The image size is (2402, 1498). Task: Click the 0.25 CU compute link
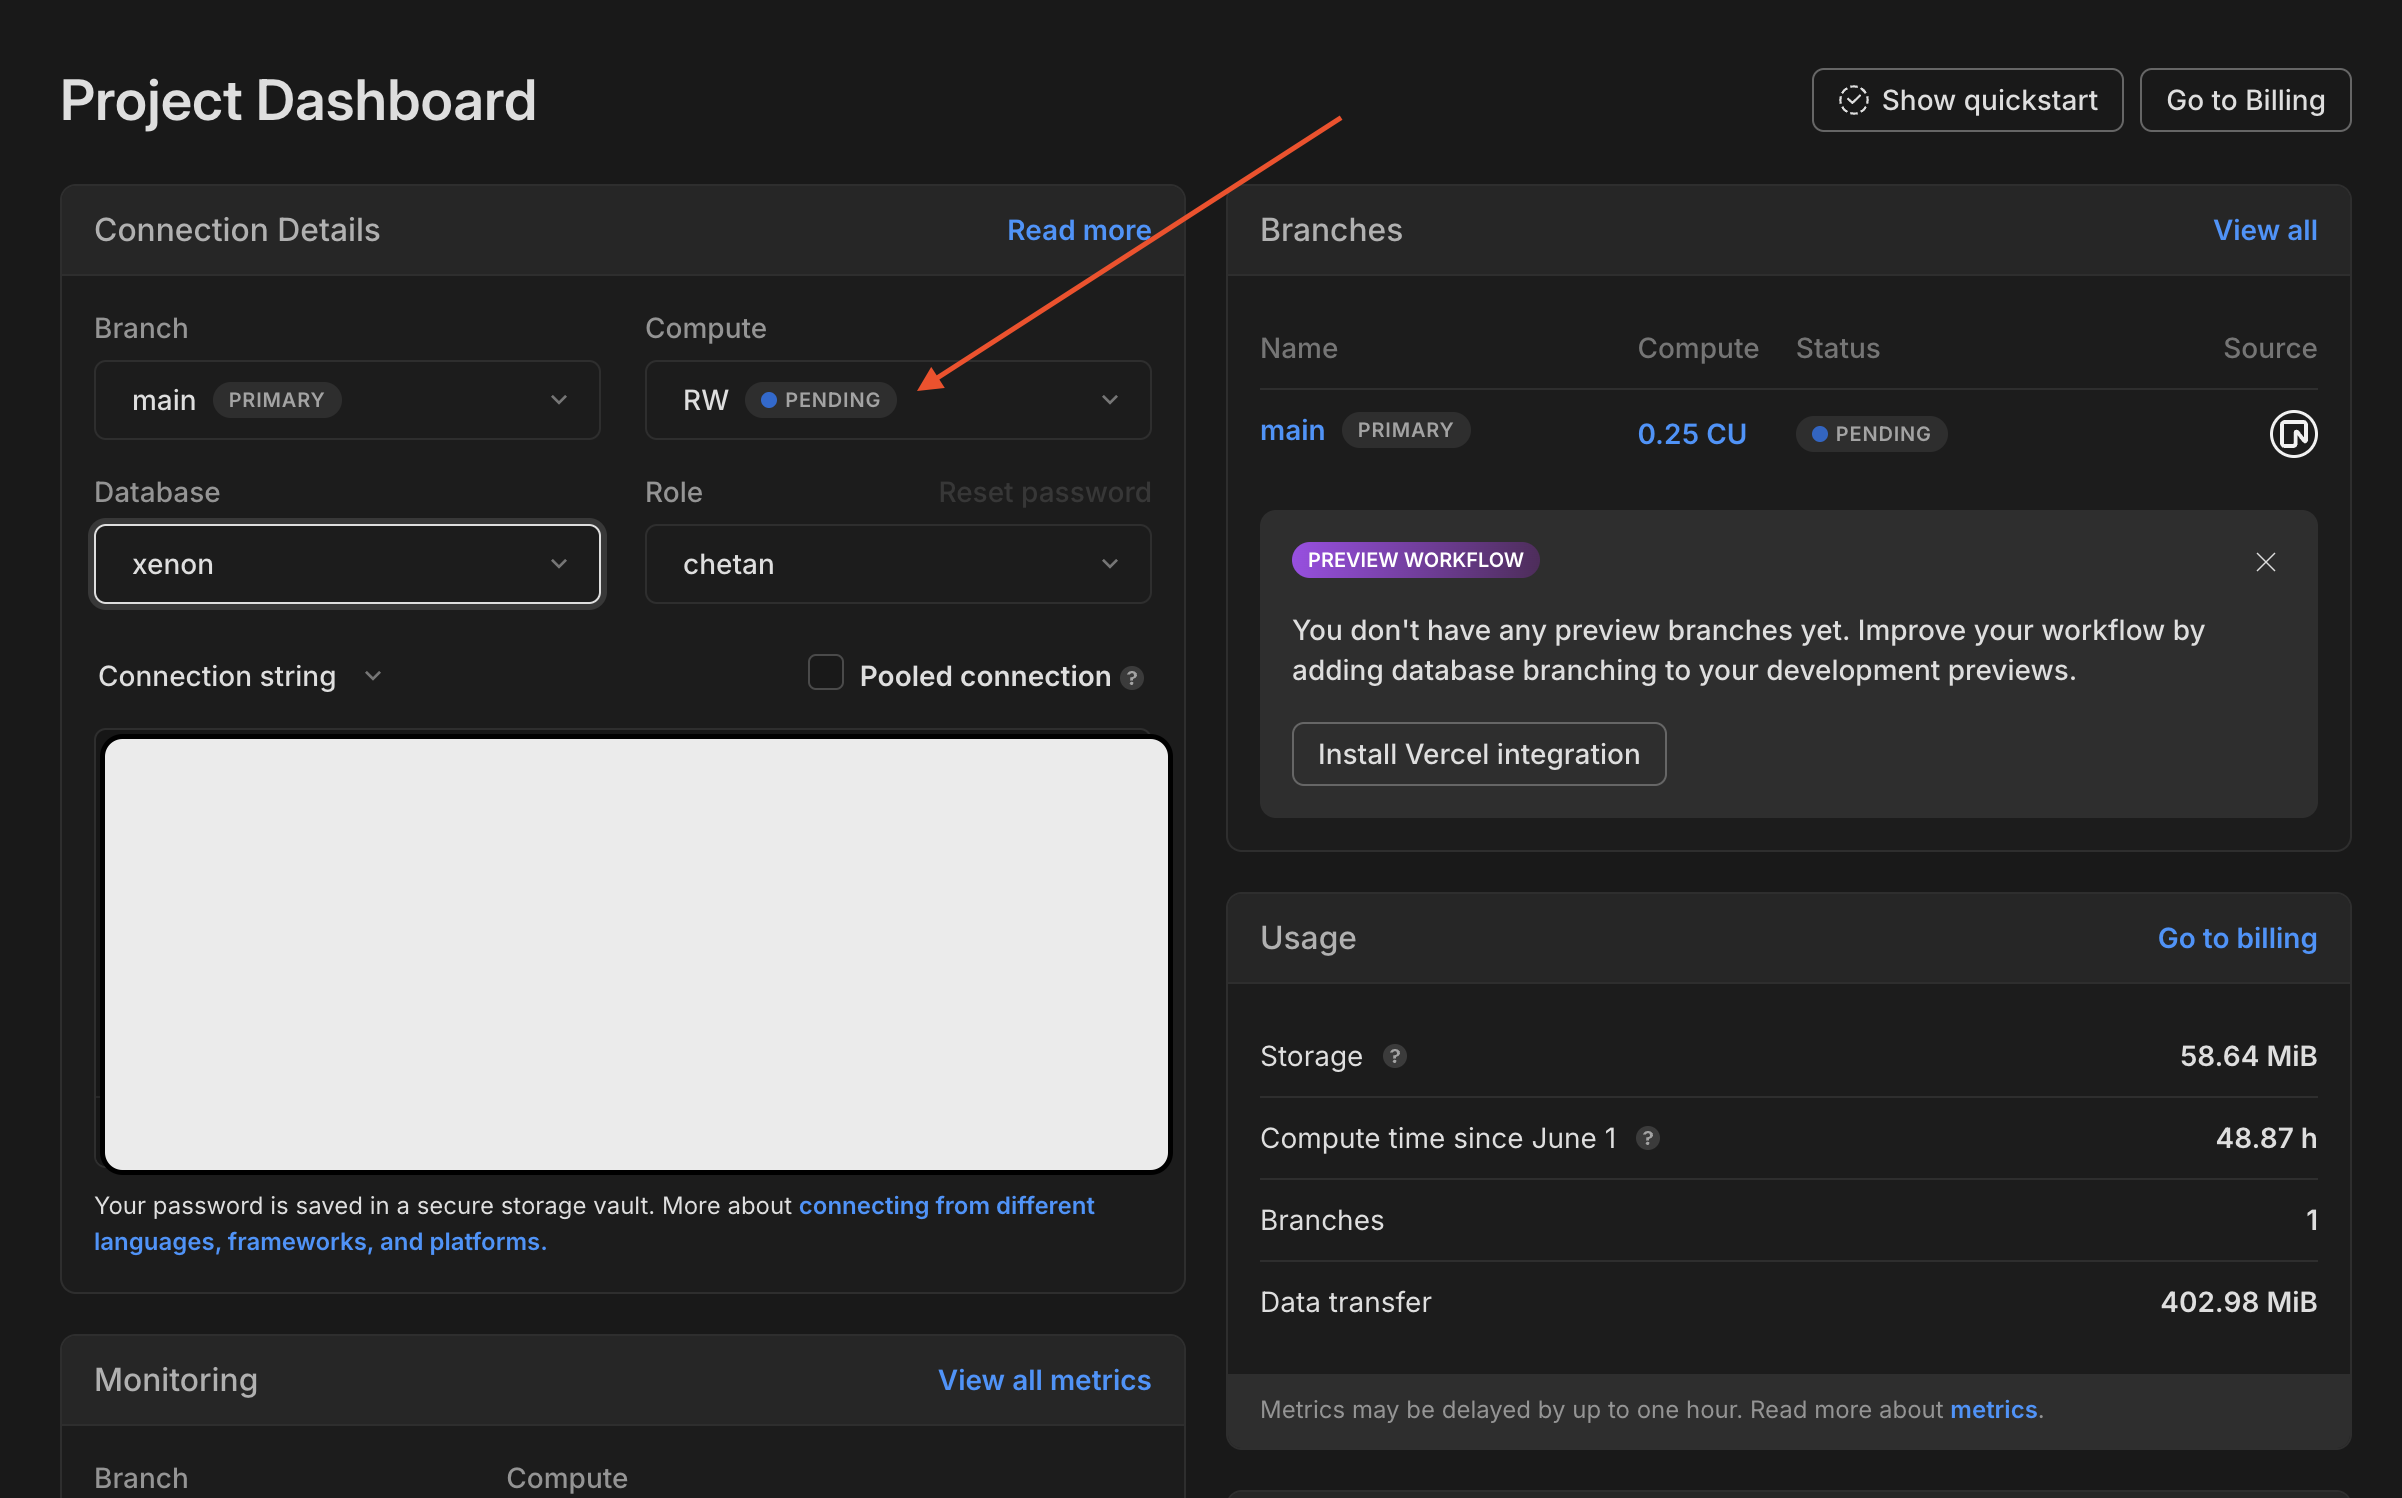click(x=1691, y=434)
